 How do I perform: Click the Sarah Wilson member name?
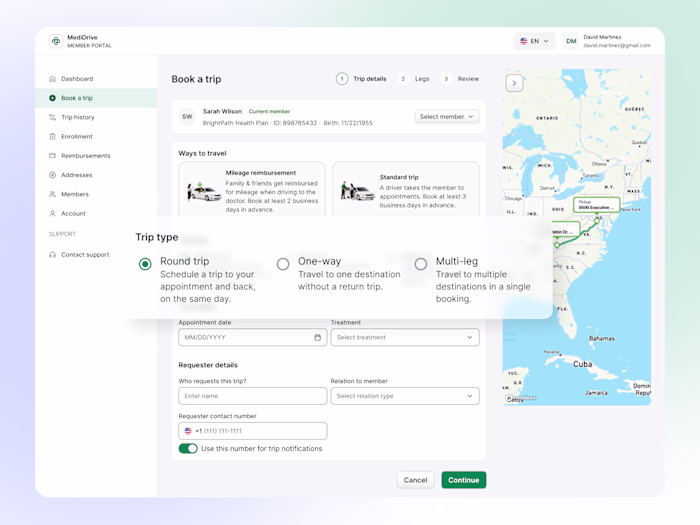pos(222,112)
